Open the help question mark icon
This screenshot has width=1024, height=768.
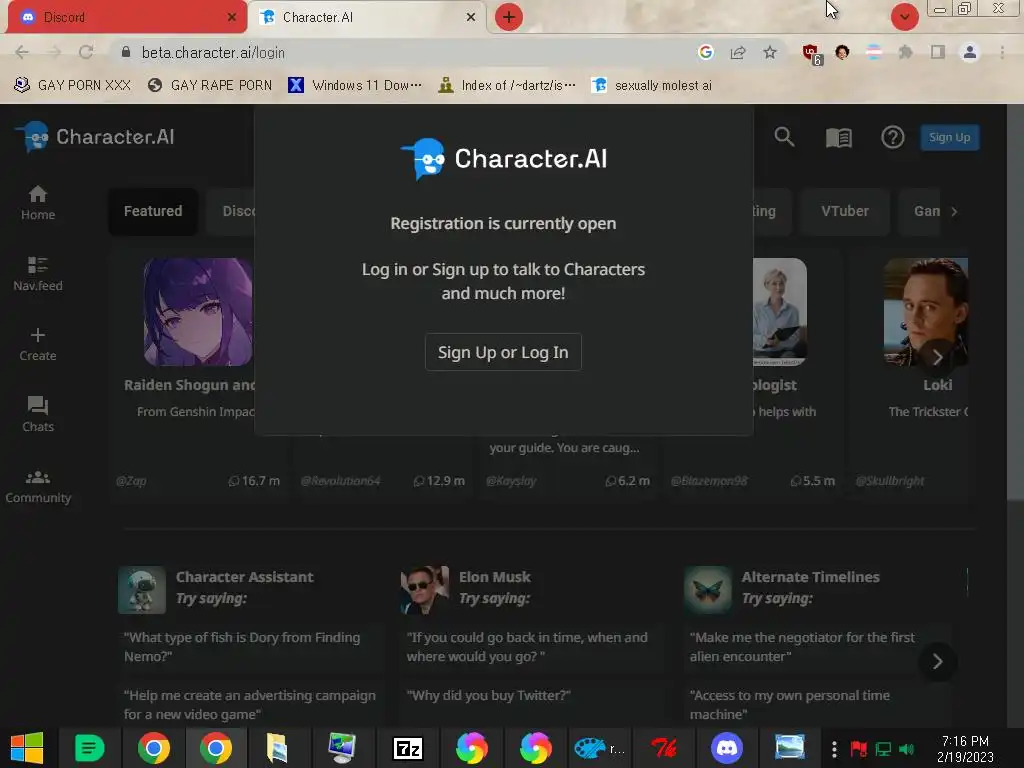click(x=893, y=137)
